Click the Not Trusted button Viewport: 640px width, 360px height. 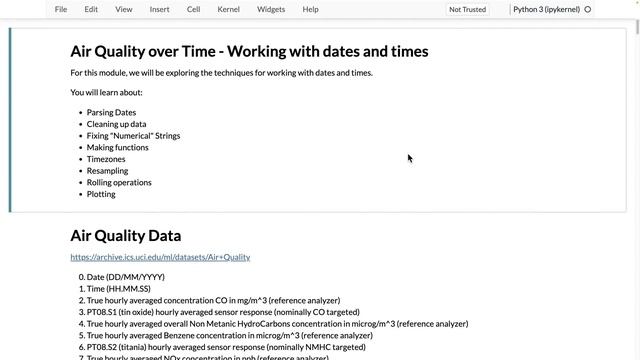pos(468,9)
